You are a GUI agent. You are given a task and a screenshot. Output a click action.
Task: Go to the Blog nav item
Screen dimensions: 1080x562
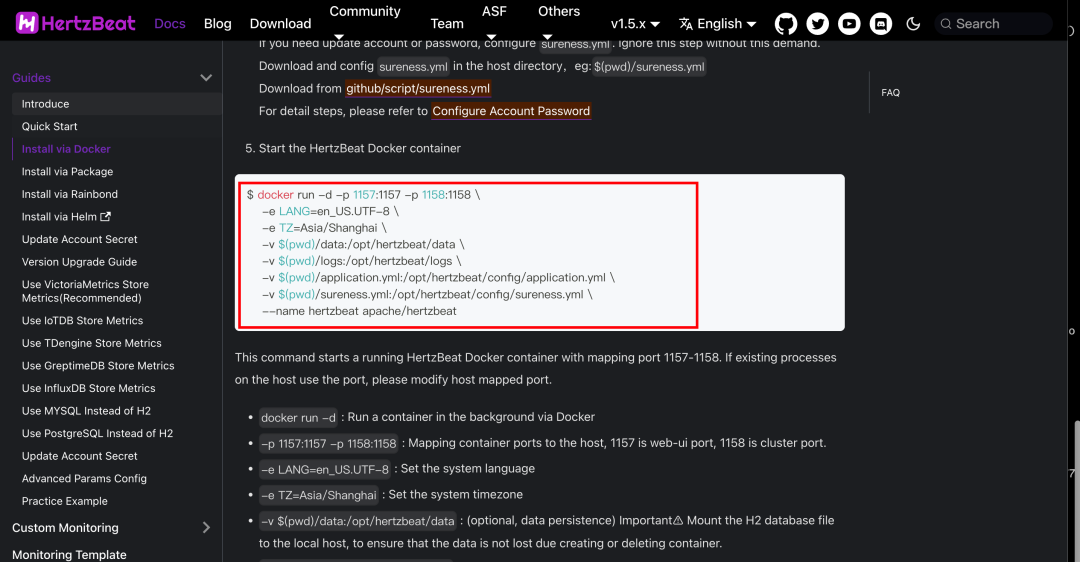coord(218,24)
